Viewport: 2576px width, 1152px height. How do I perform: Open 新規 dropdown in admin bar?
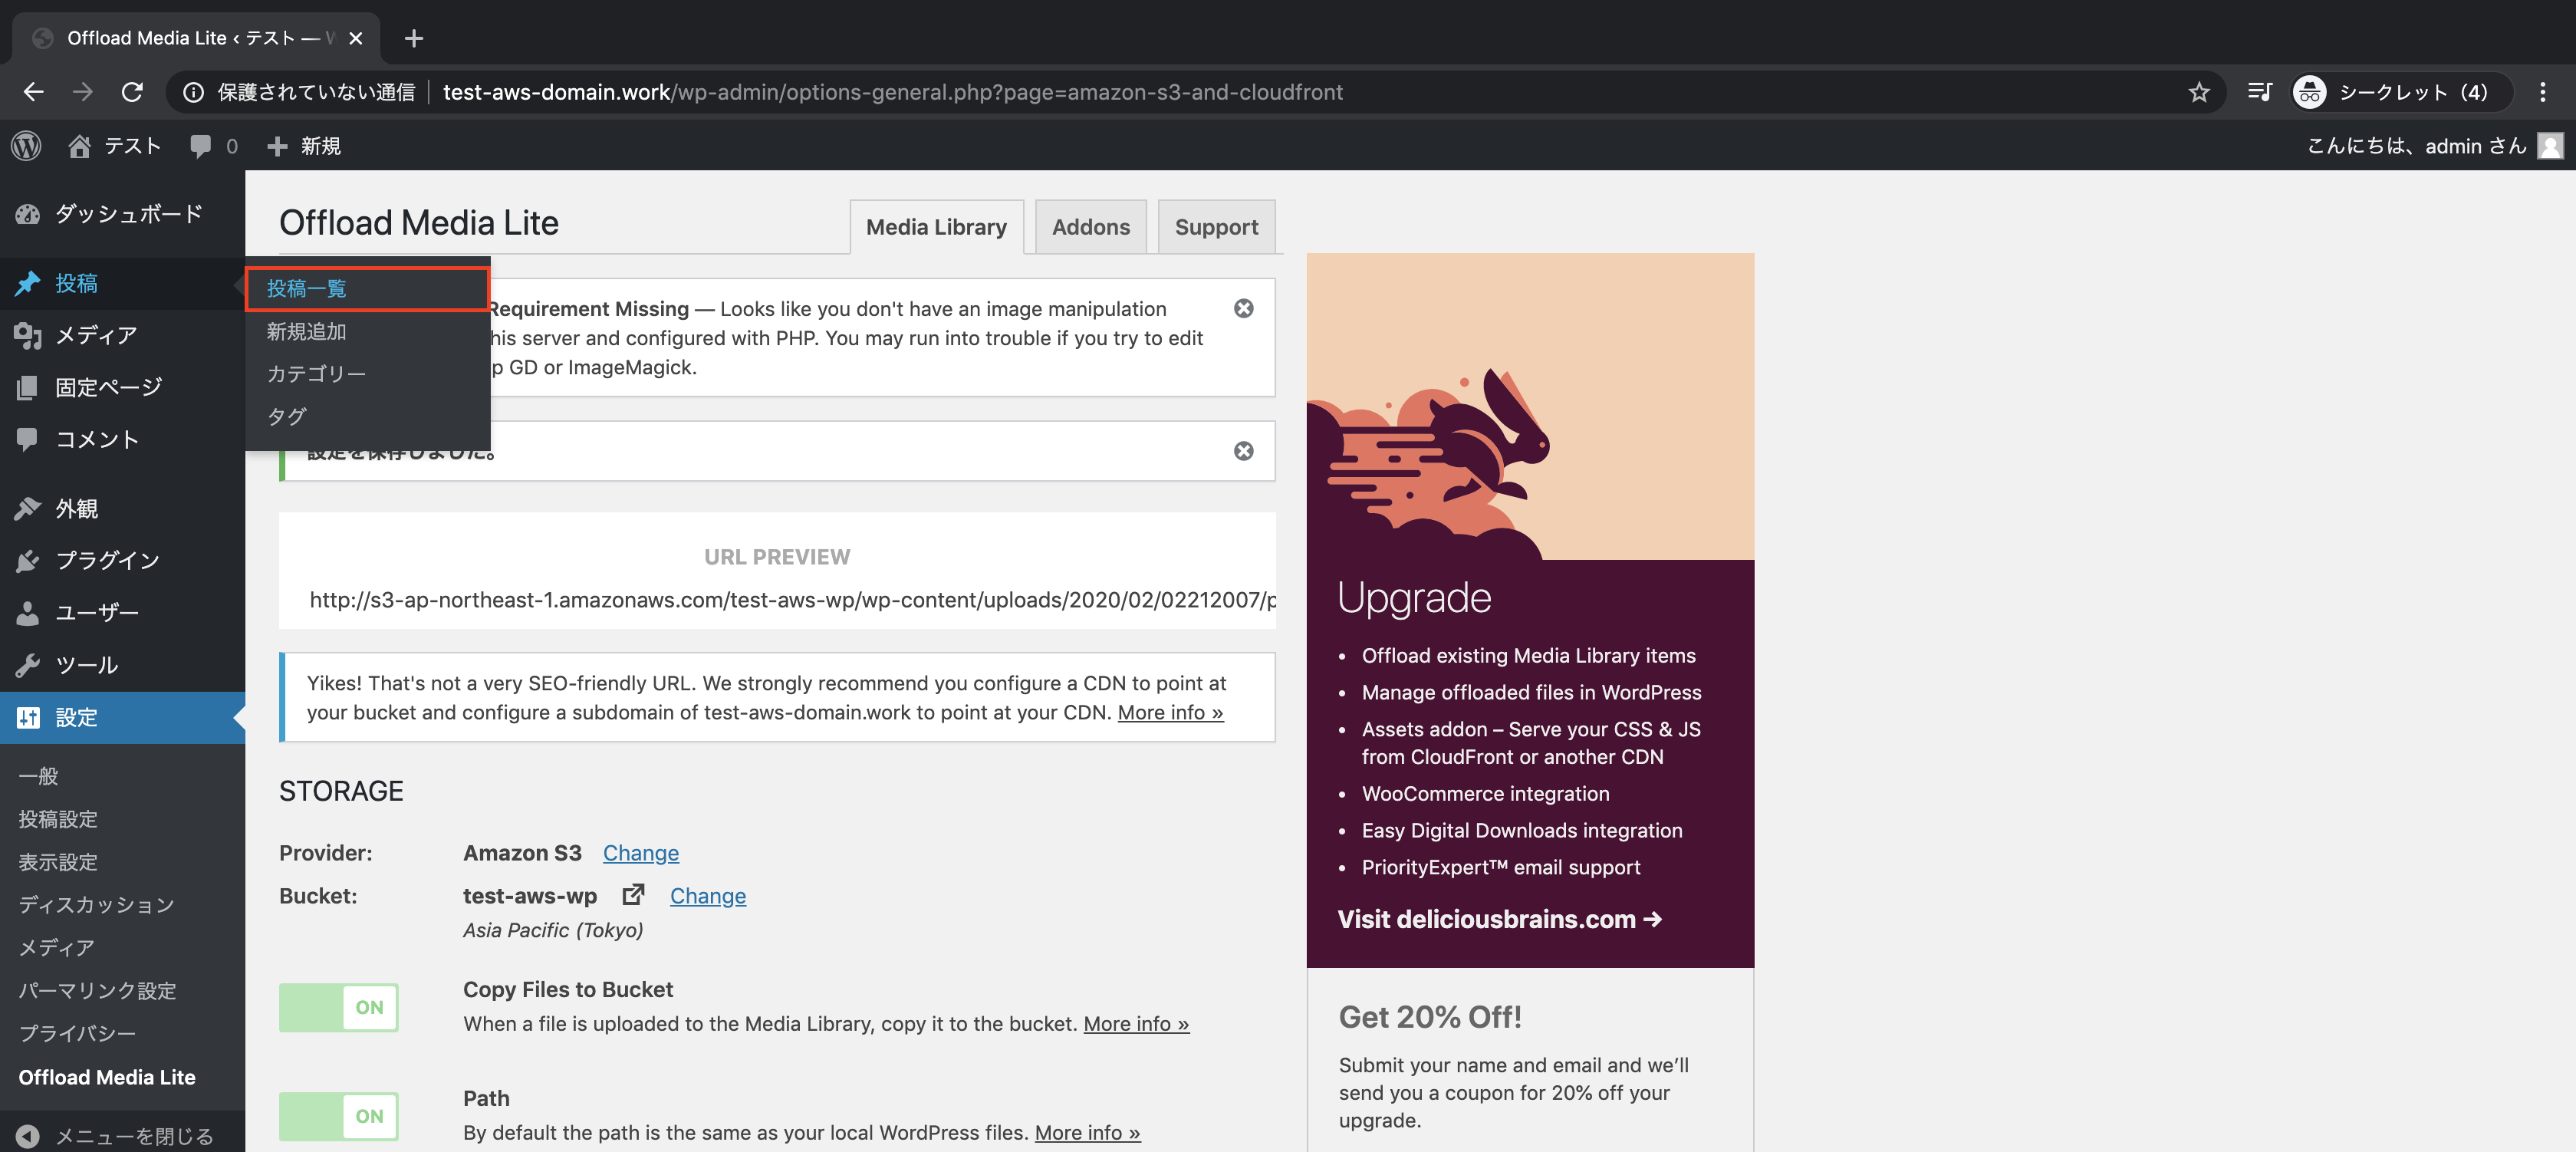pos(305,146)
